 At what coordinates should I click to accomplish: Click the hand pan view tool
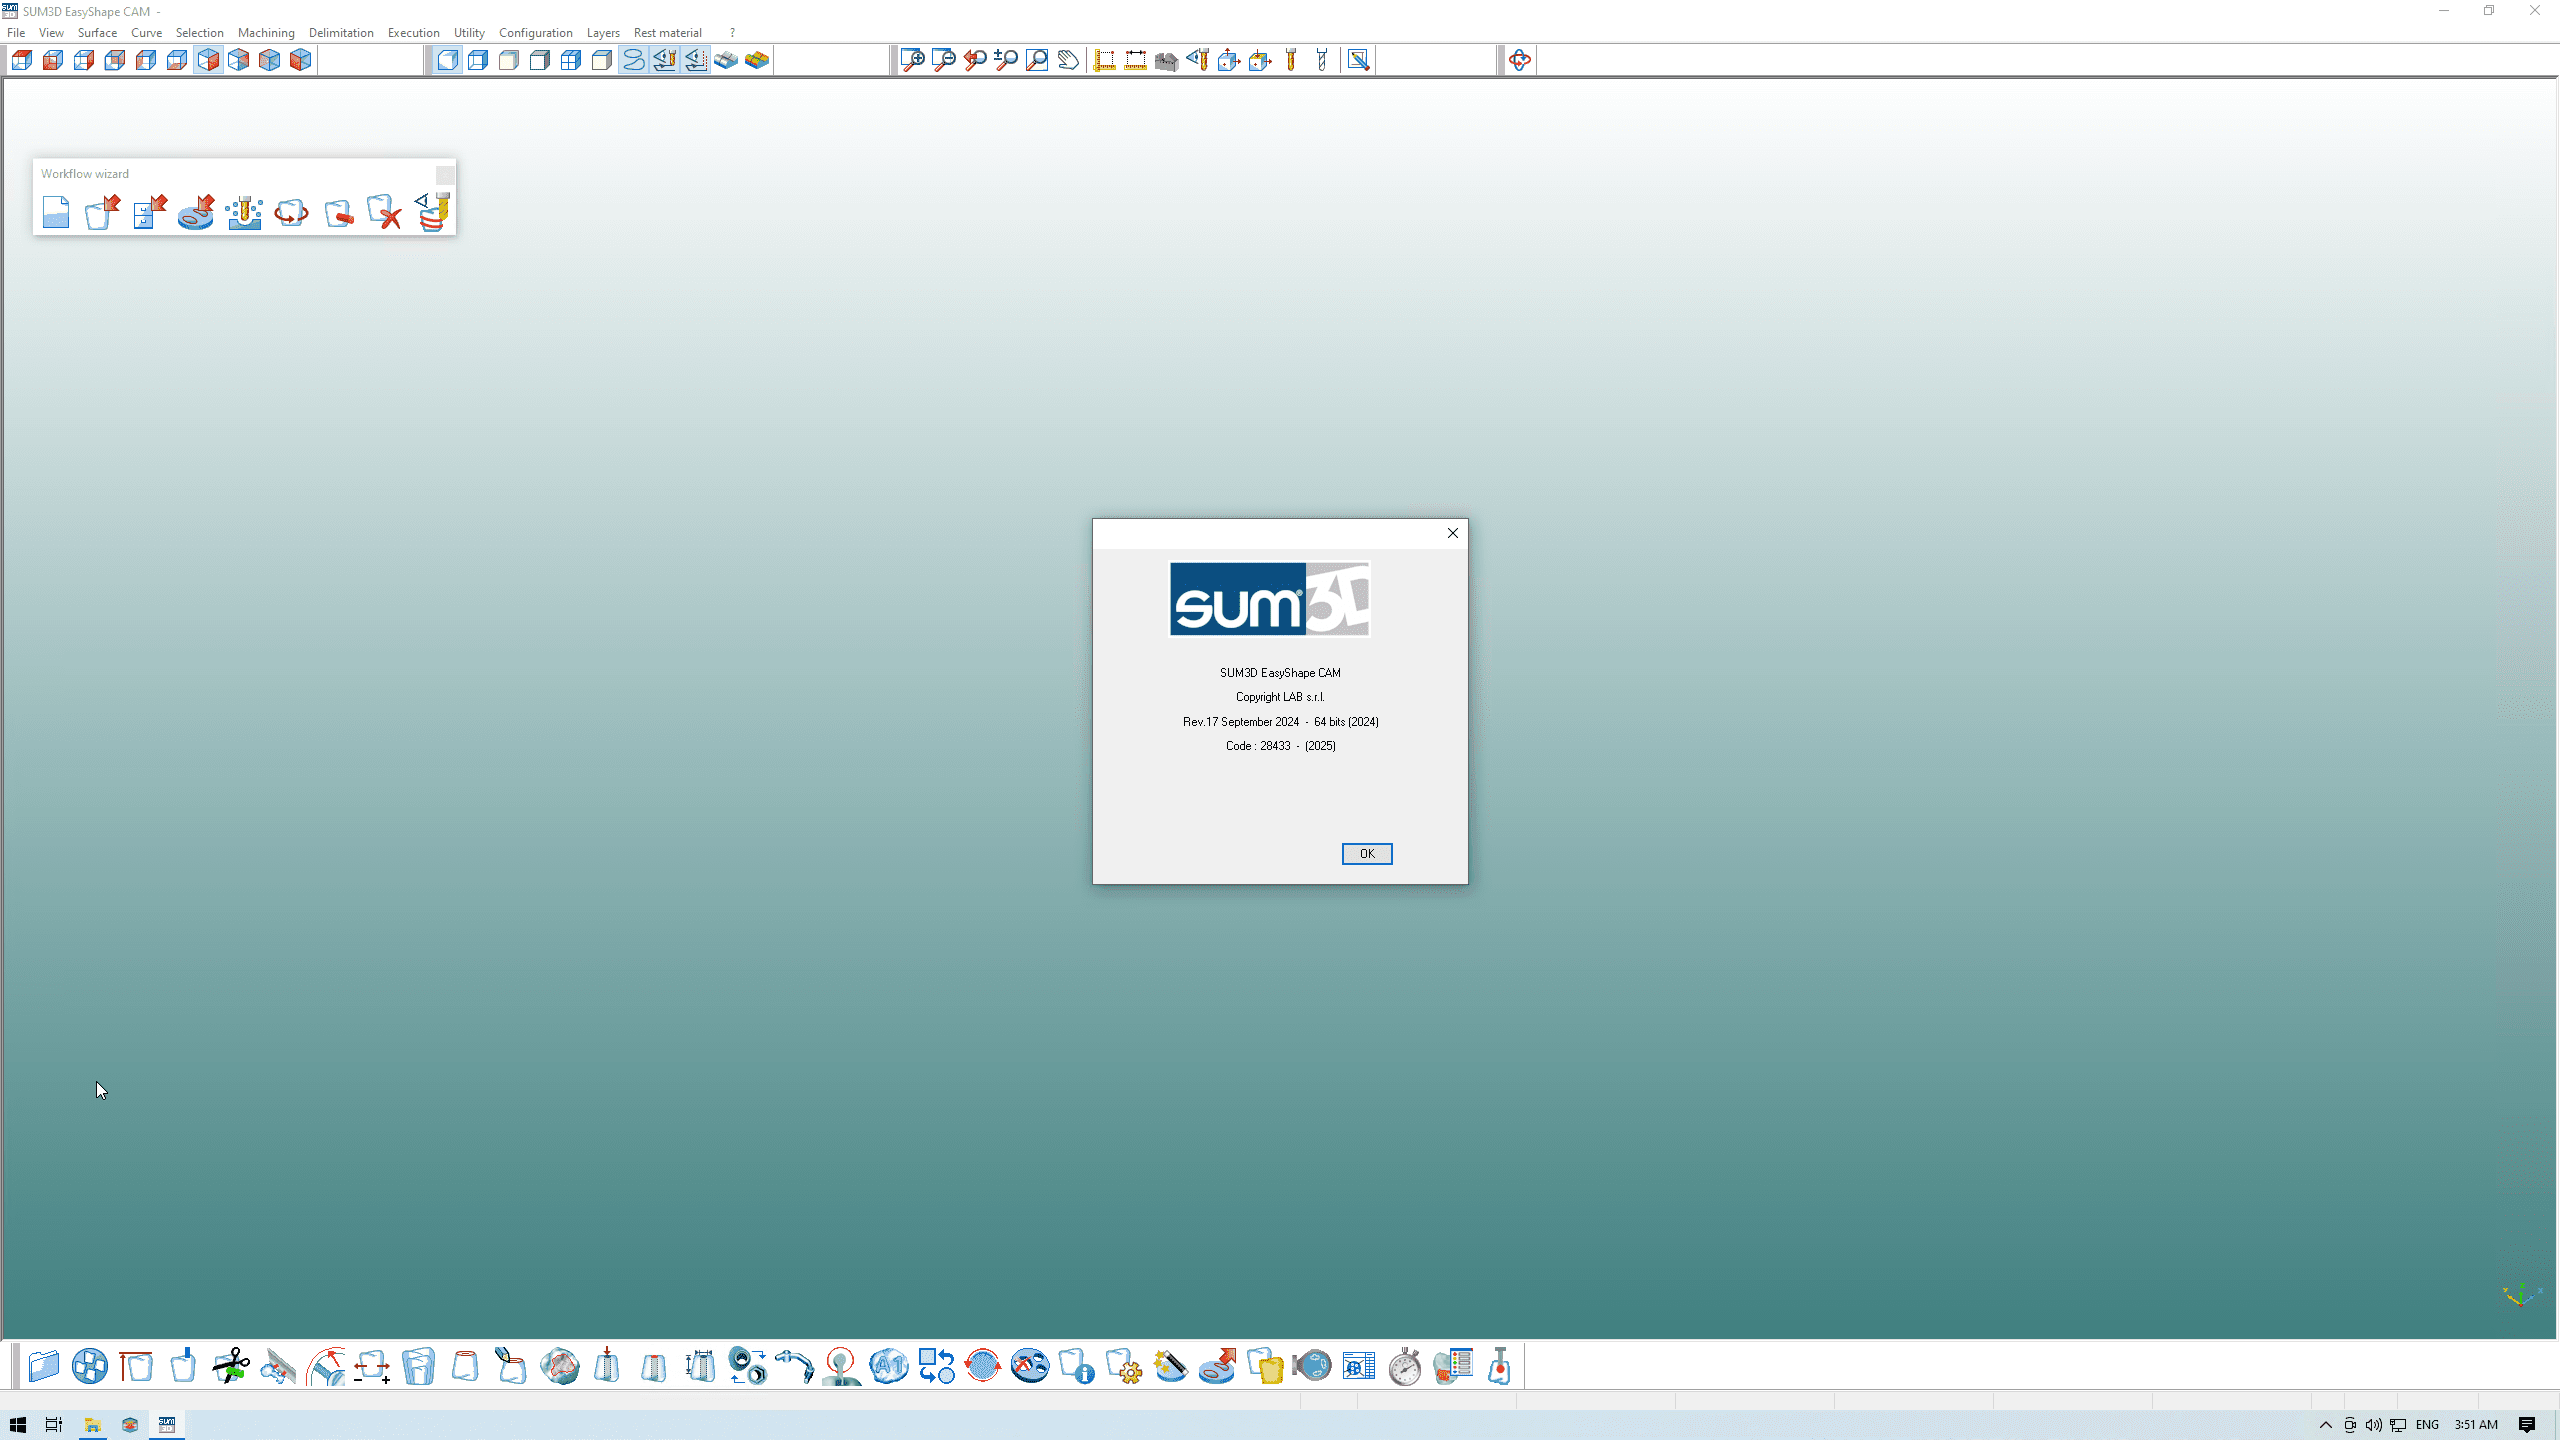tap(1068, 60)
